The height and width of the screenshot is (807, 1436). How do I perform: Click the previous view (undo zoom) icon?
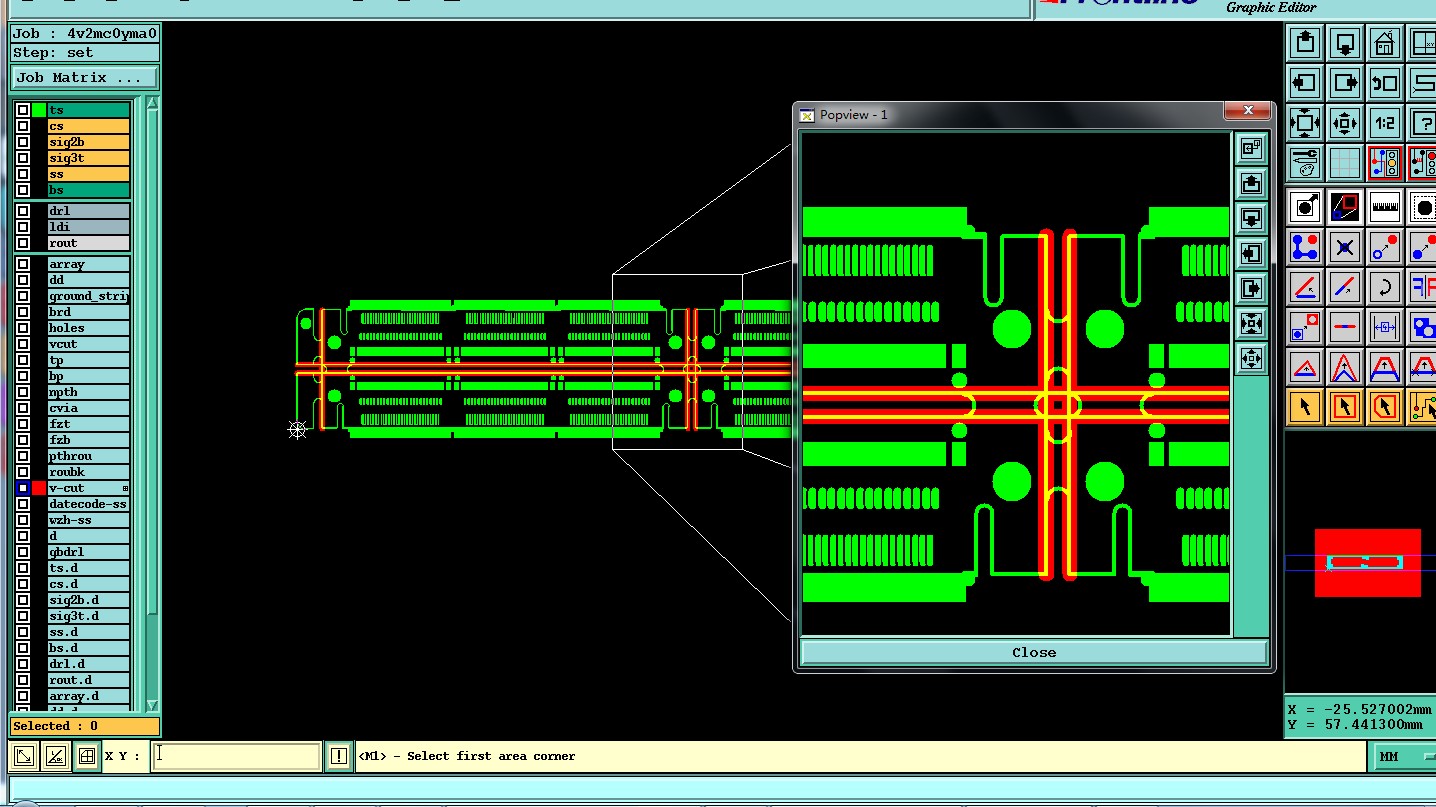[x=1385, y=83]
